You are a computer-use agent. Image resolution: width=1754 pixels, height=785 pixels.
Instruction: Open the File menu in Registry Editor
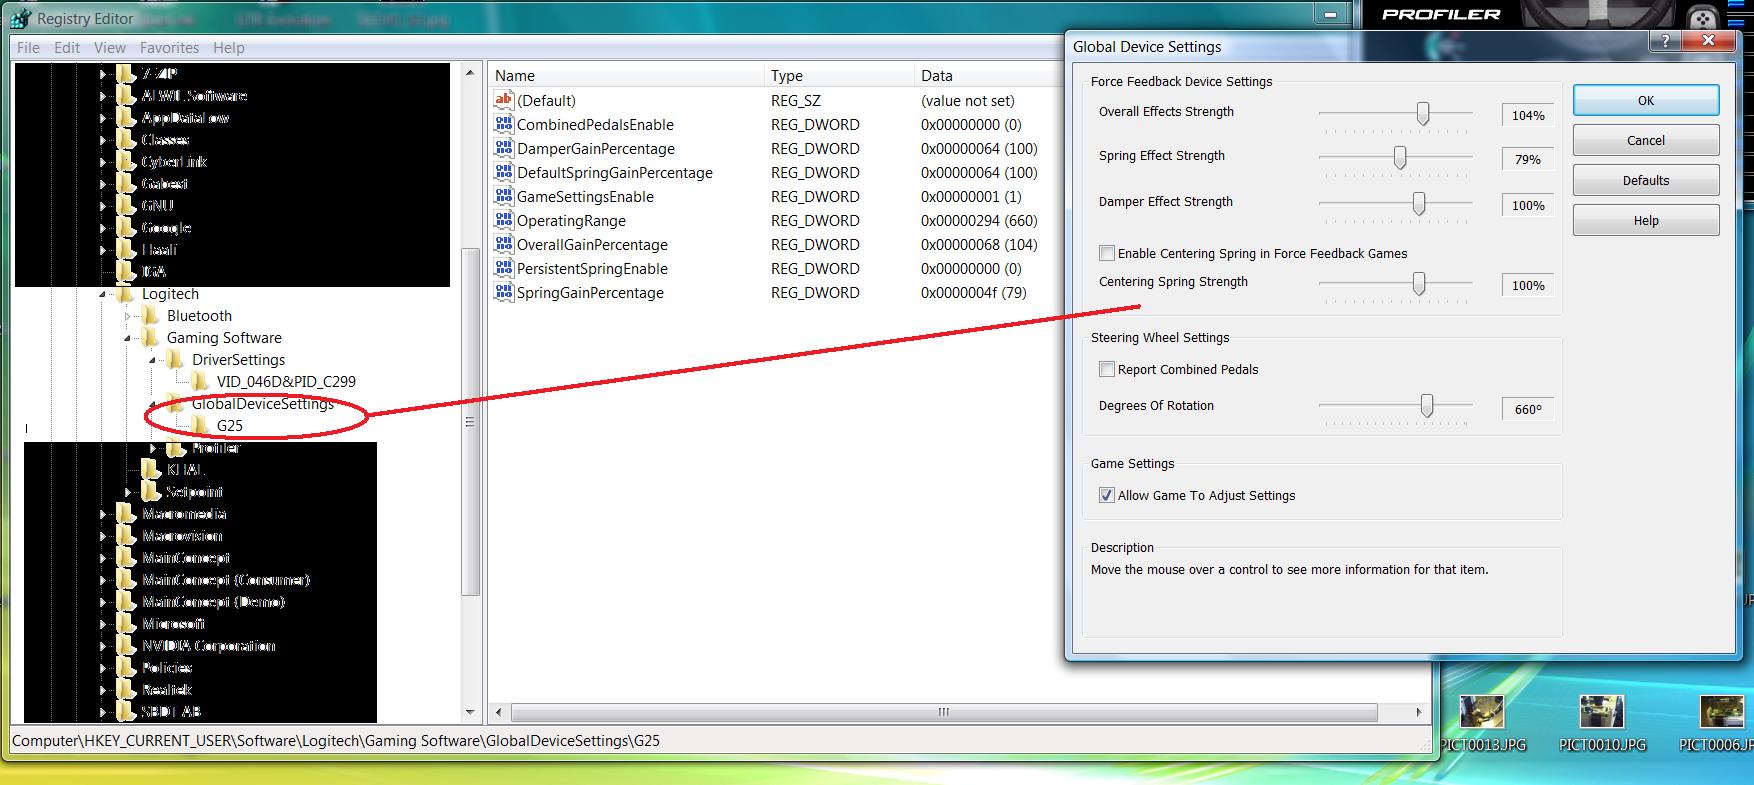(x=29, y=48)
